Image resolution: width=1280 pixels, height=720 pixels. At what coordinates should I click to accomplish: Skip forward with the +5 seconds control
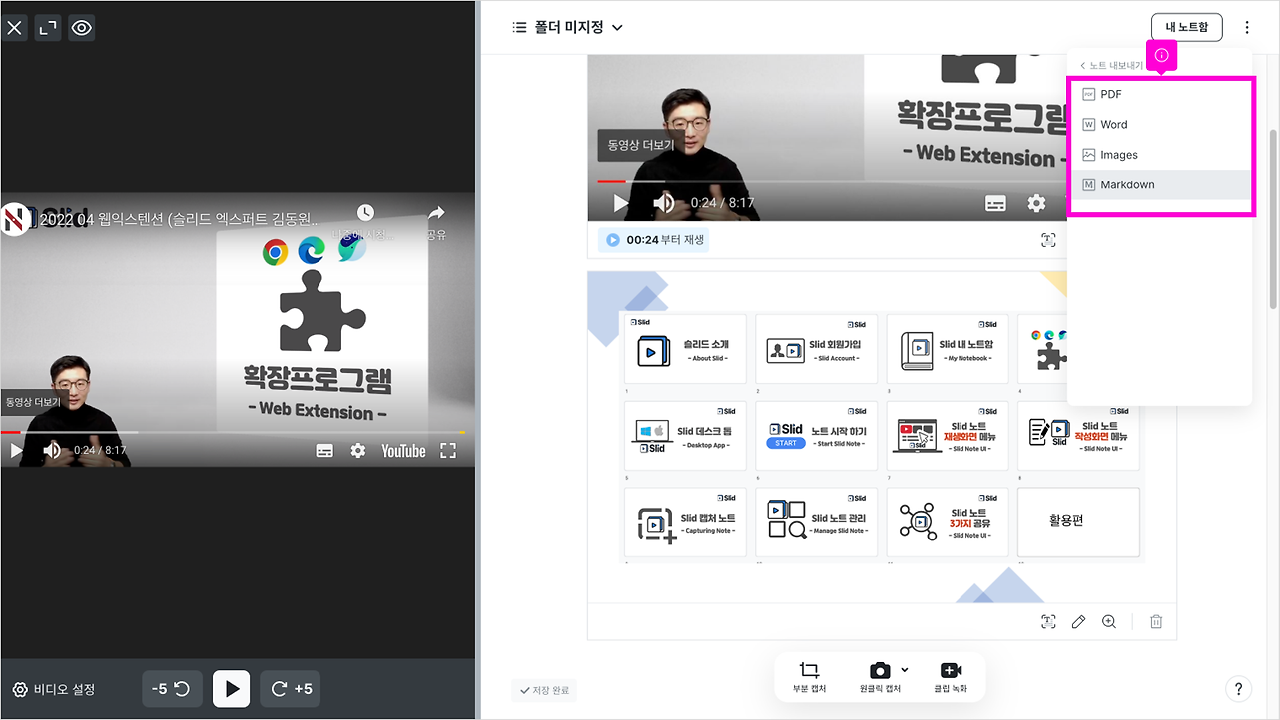[x=289, y=688]
